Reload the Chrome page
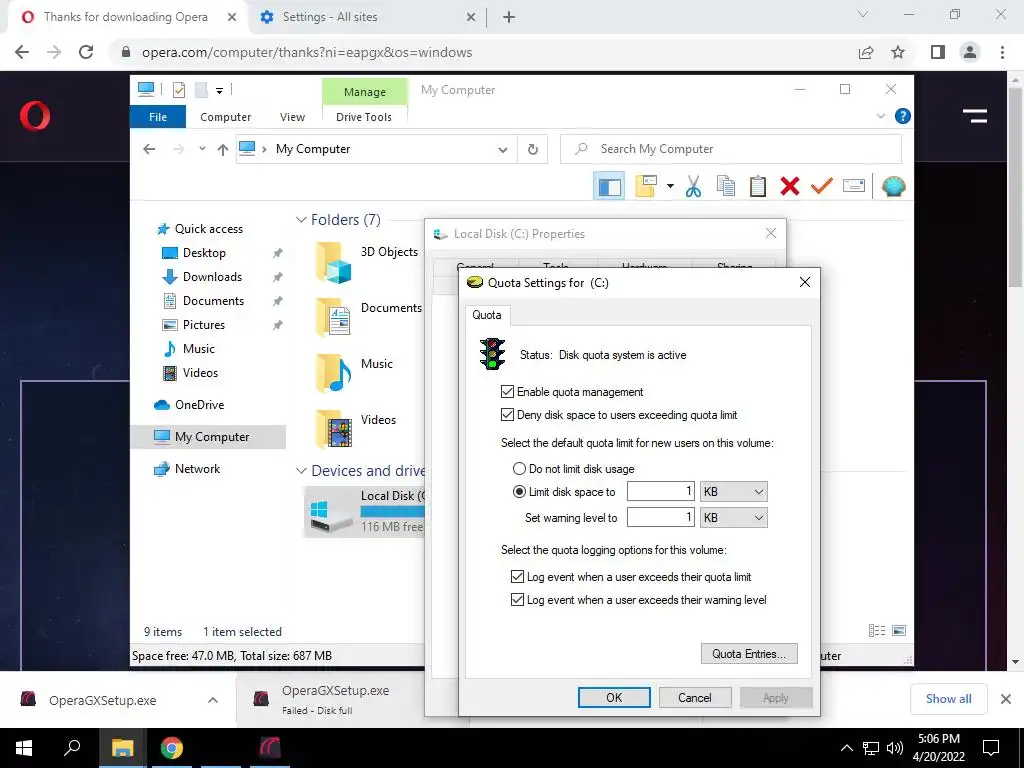Image resolution: width=1024 pixels, height=768 pixels. pyautogui.click(x=86, y=52)
